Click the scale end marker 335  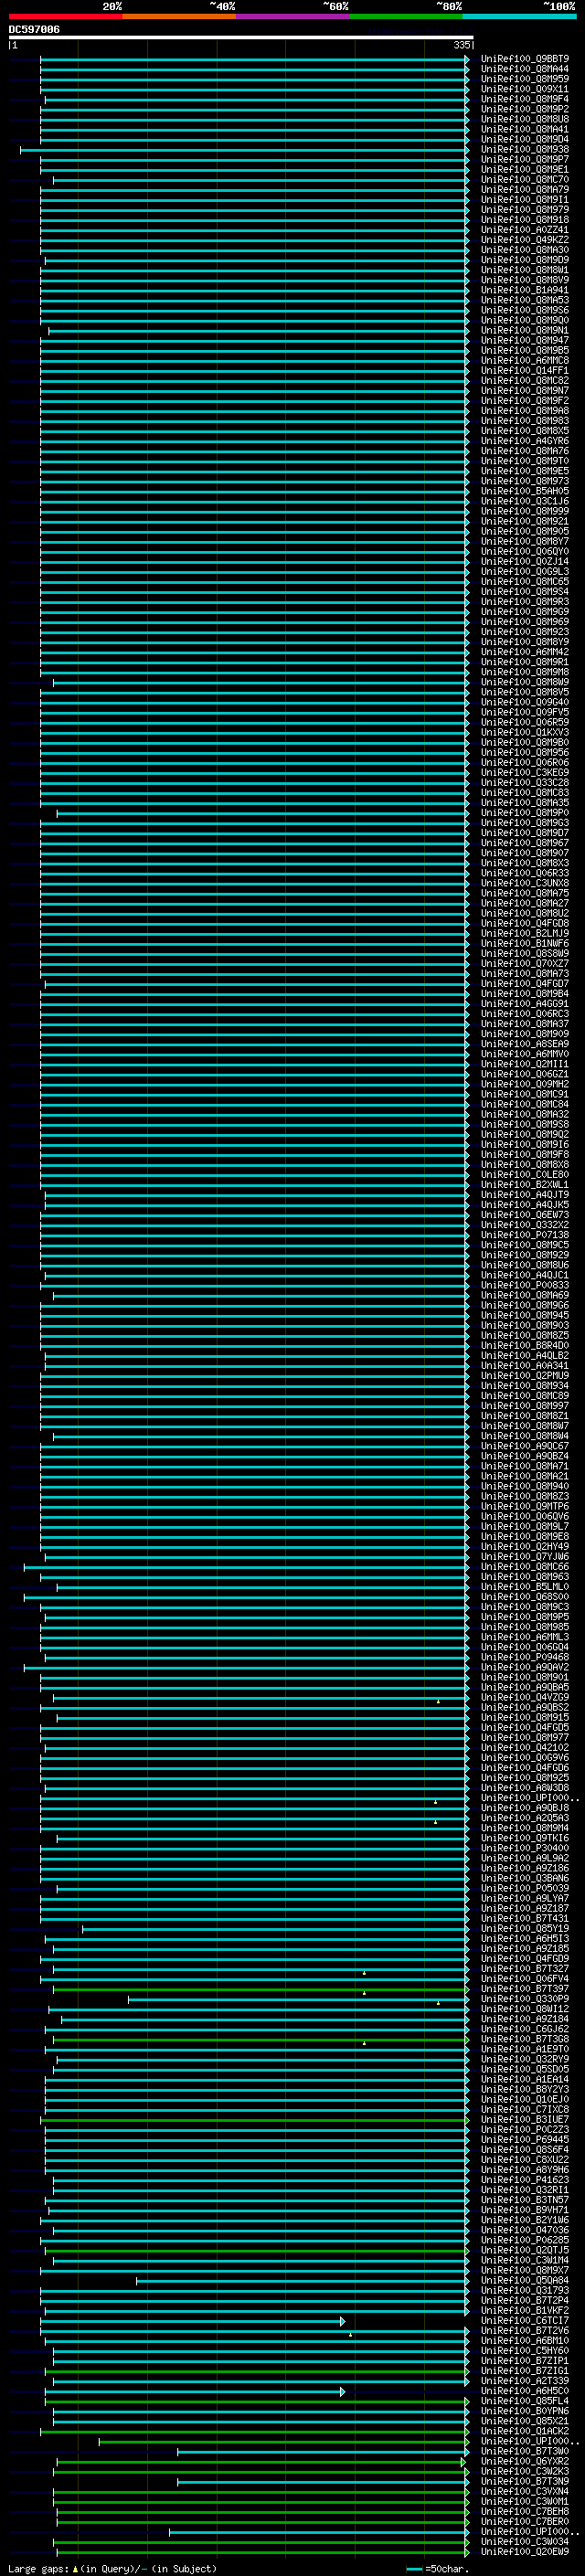461,45
